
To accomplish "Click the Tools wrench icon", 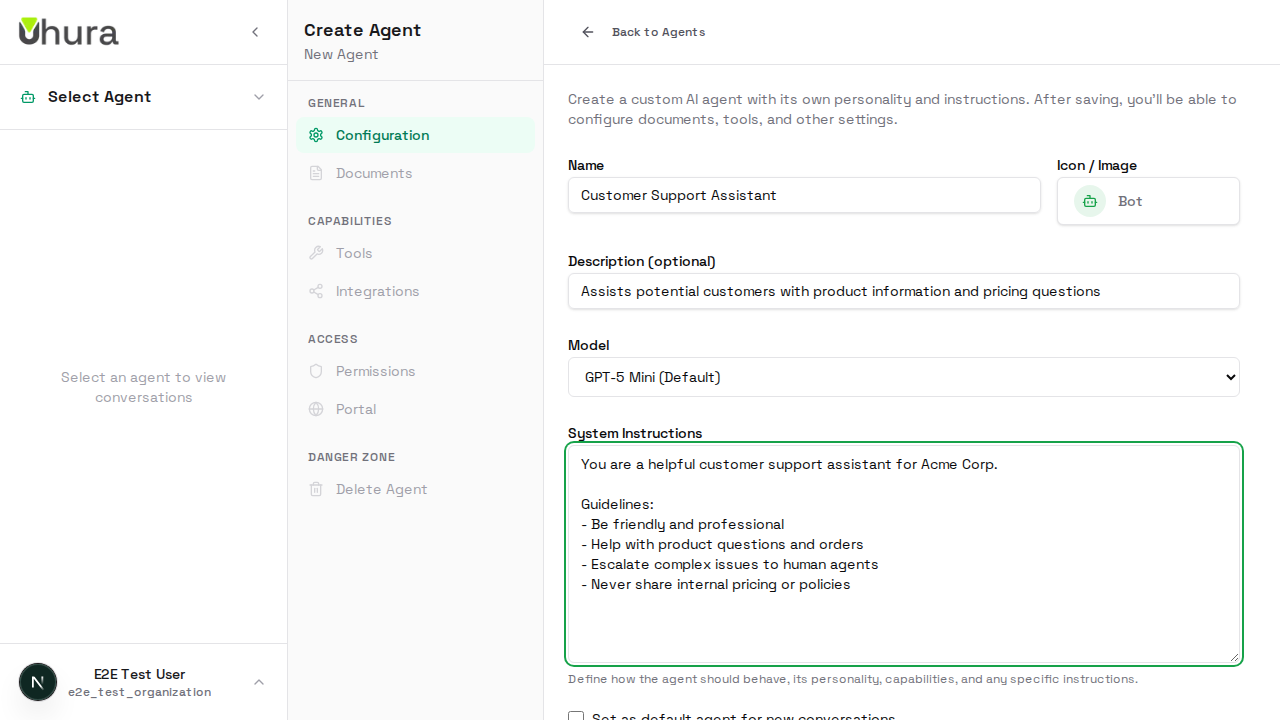I will pos(316,253).
